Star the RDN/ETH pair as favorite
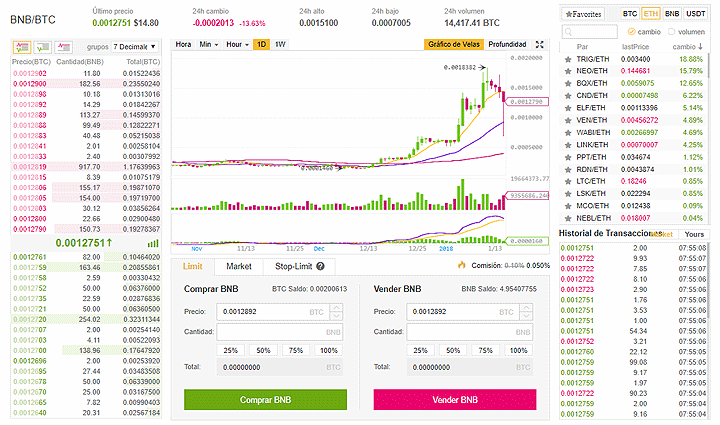Viewport: 720px width, 425px height. 568,169
